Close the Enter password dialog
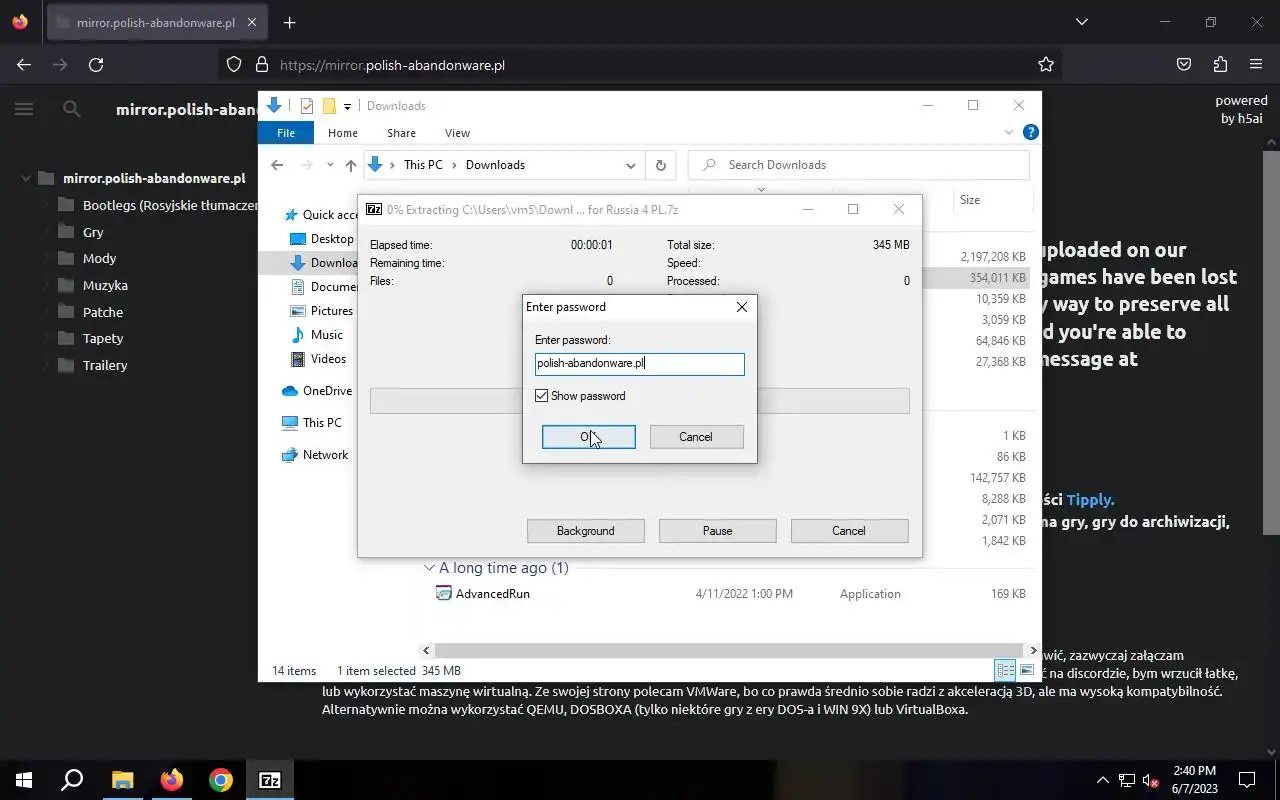Viewport: 1280px width, 800px height. pyautogui.click(x=741, y=307)
